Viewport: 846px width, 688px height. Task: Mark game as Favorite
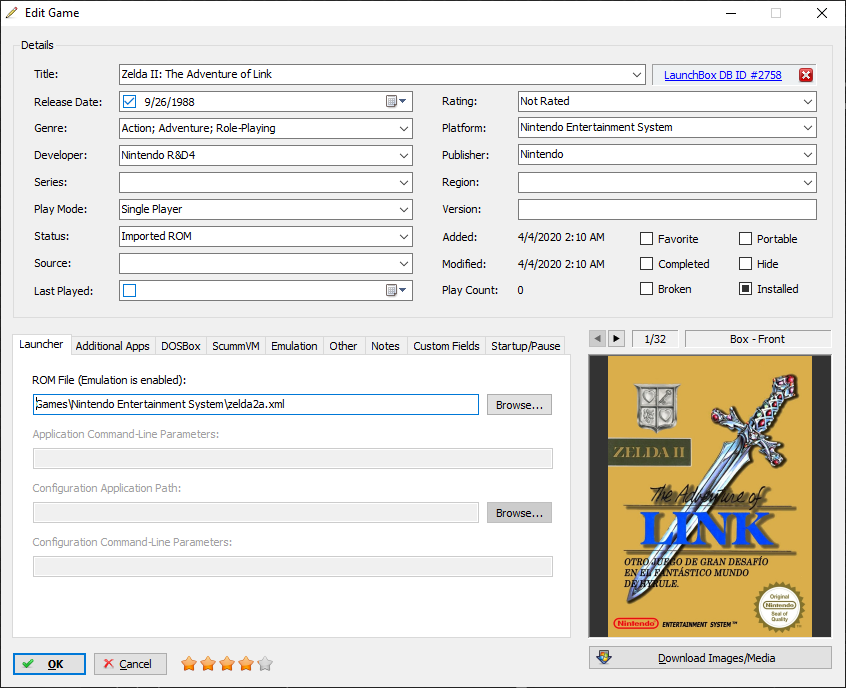646,239
